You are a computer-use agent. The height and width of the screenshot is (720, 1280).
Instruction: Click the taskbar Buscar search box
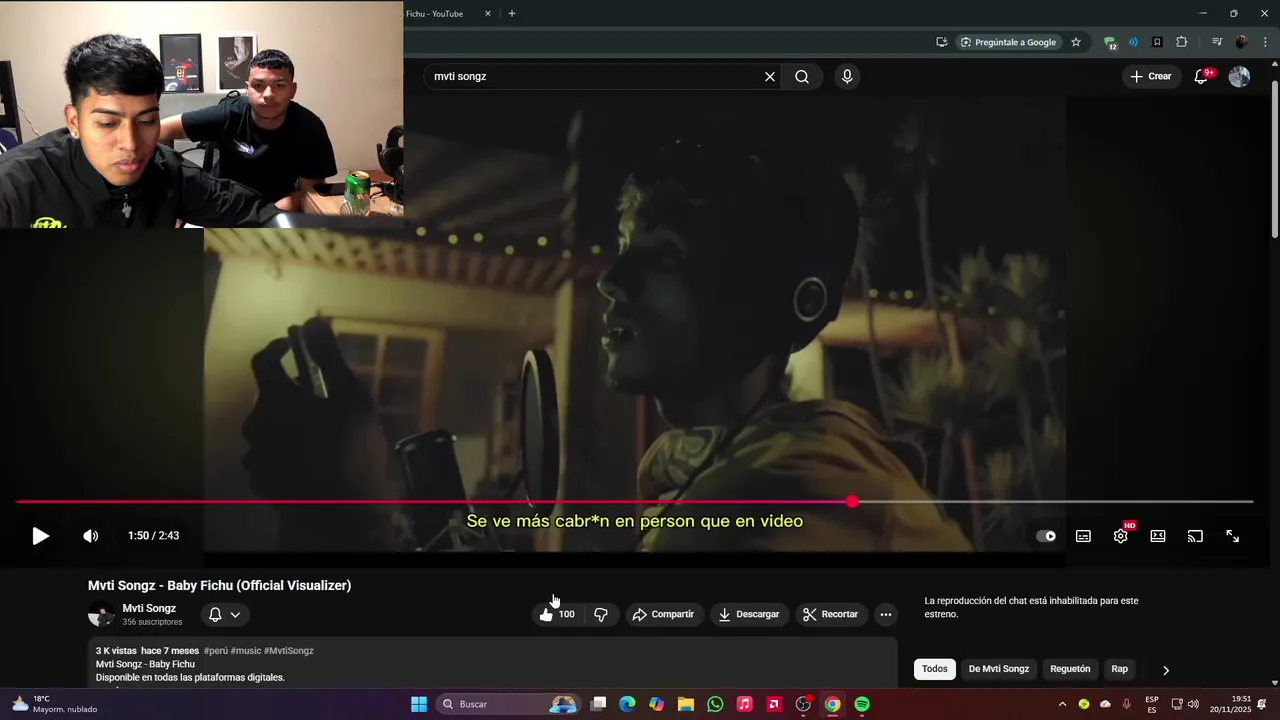(510, 704)
